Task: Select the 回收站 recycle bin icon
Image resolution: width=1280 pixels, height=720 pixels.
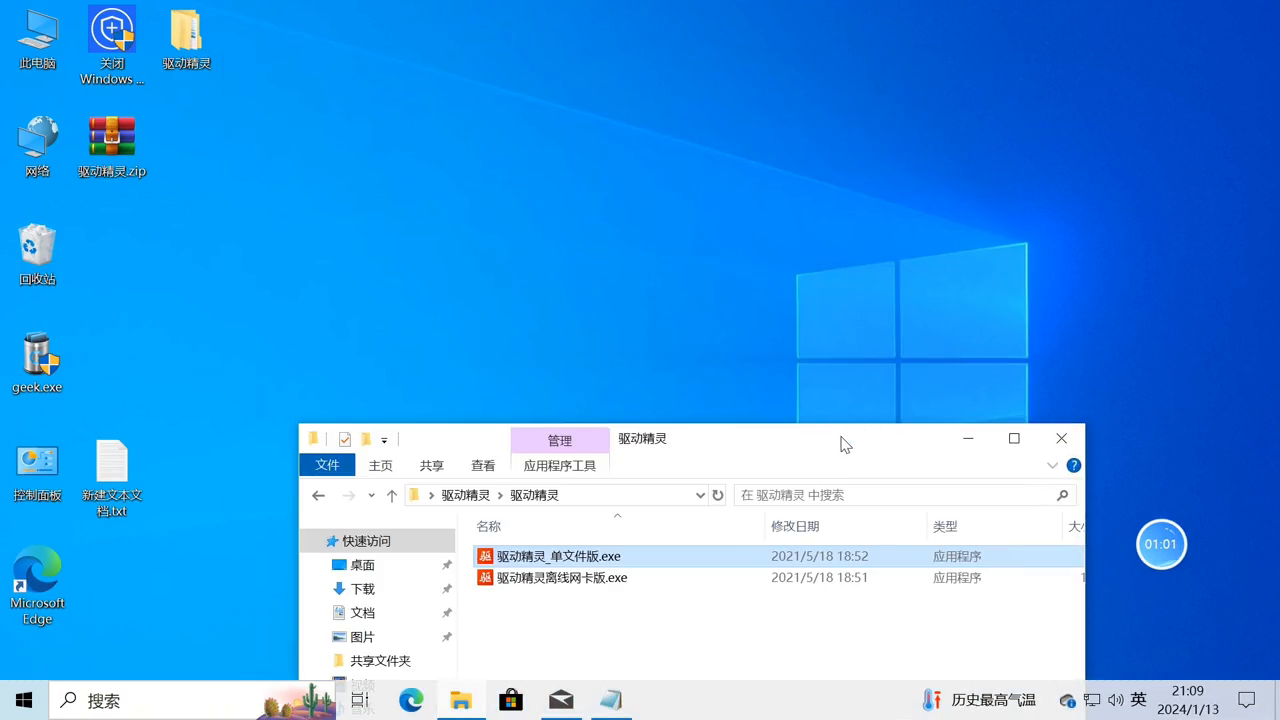Action: click(37, 255)
